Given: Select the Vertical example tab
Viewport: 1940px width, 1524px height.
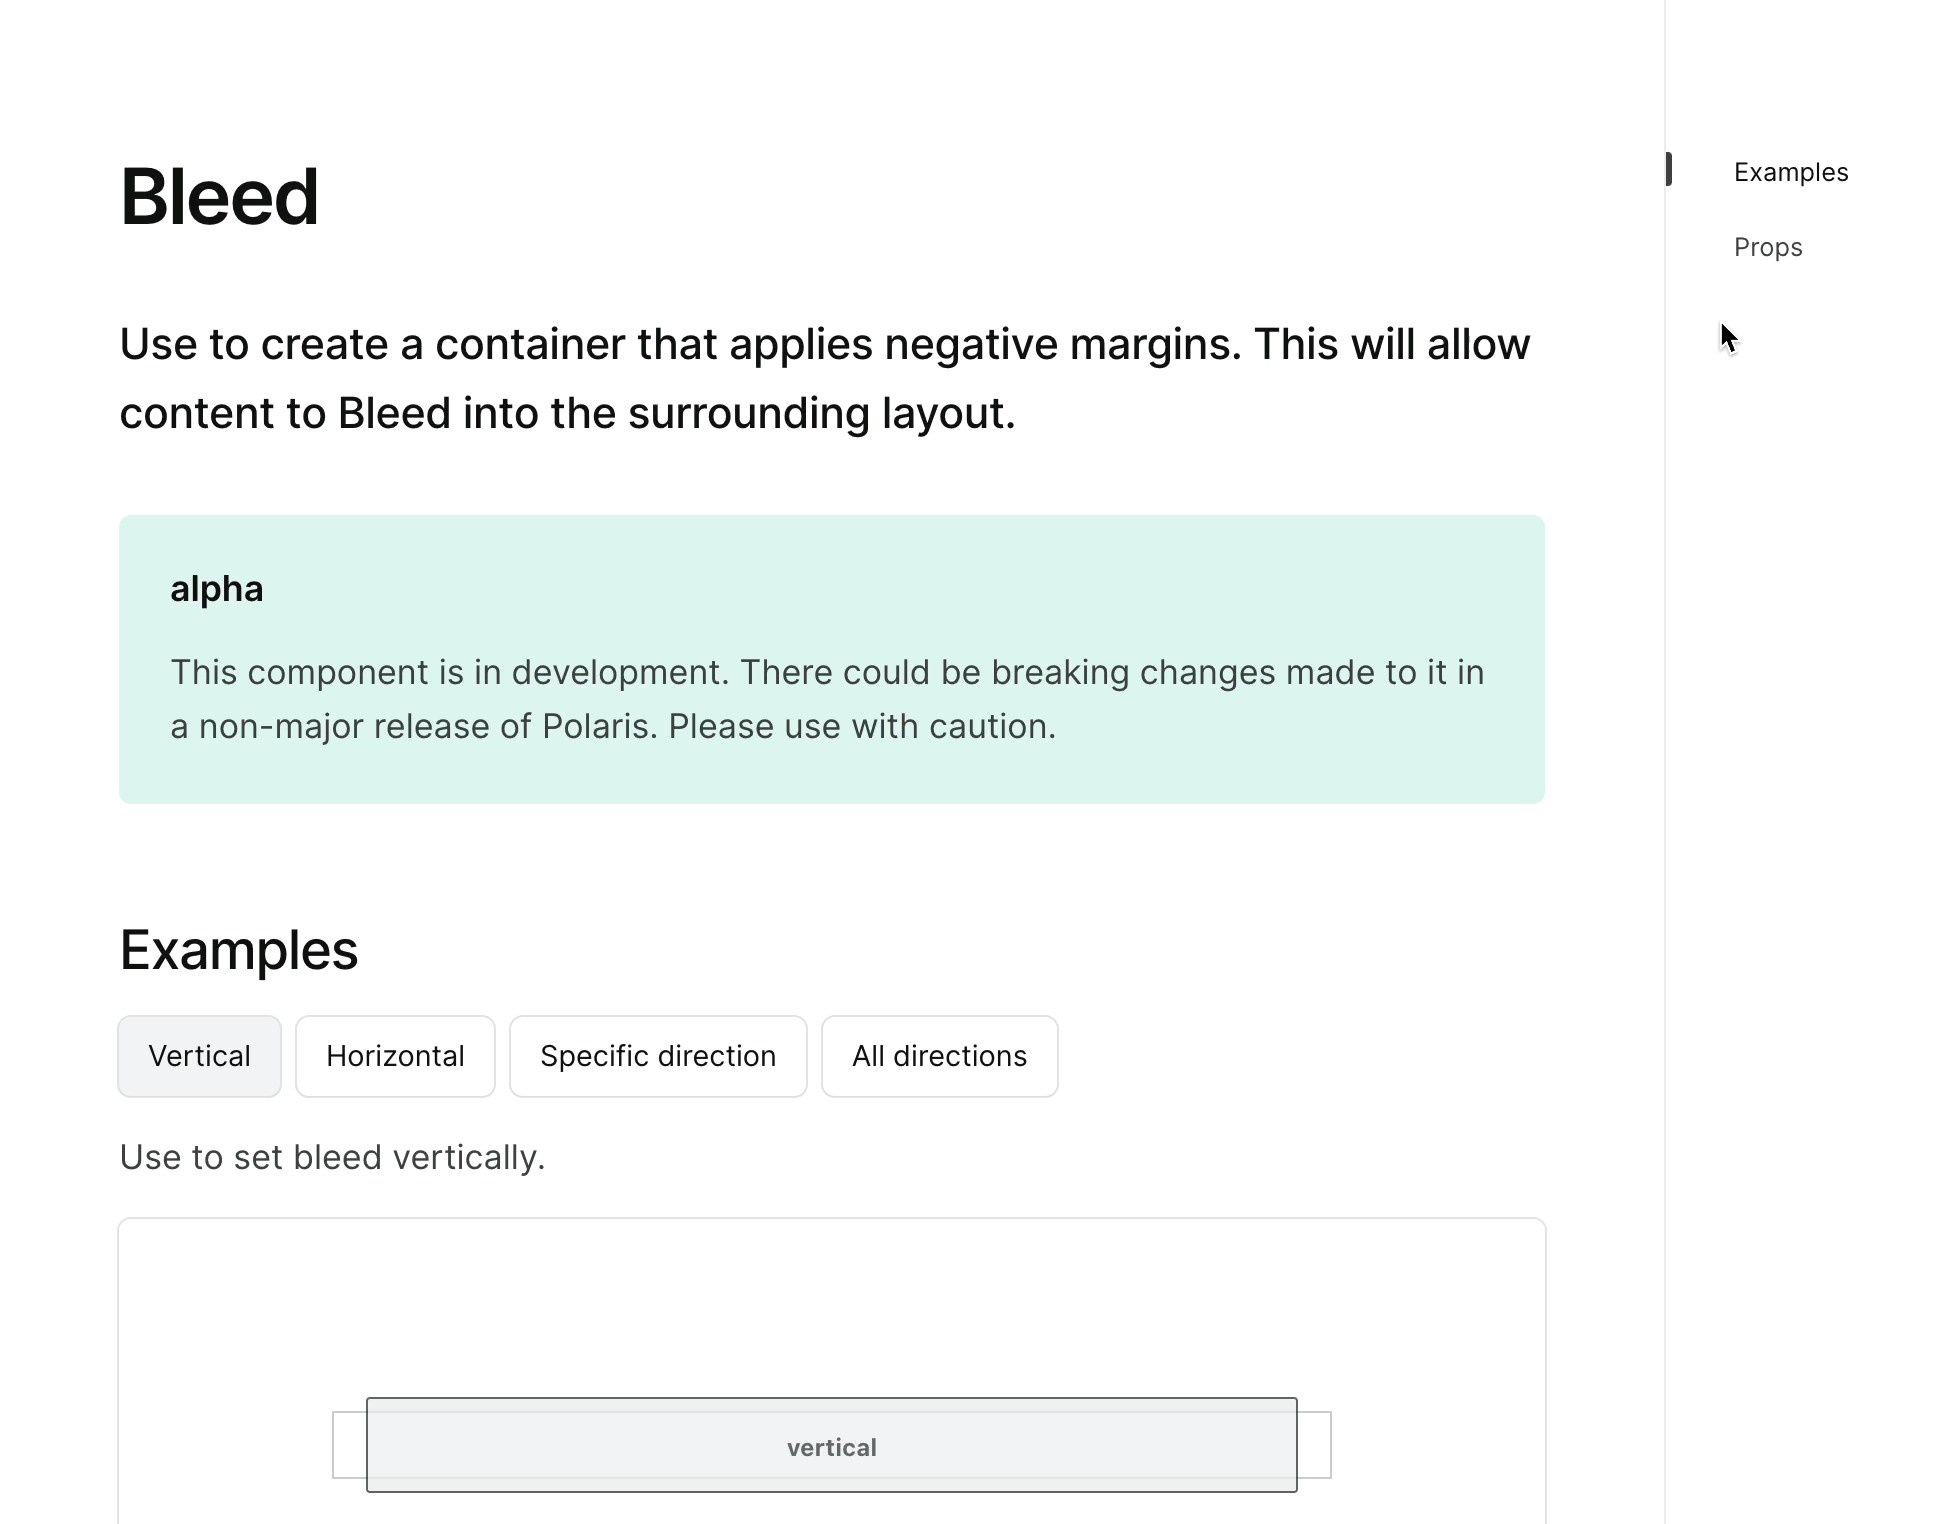Looking at the screenshot, I should (199, 1056).
